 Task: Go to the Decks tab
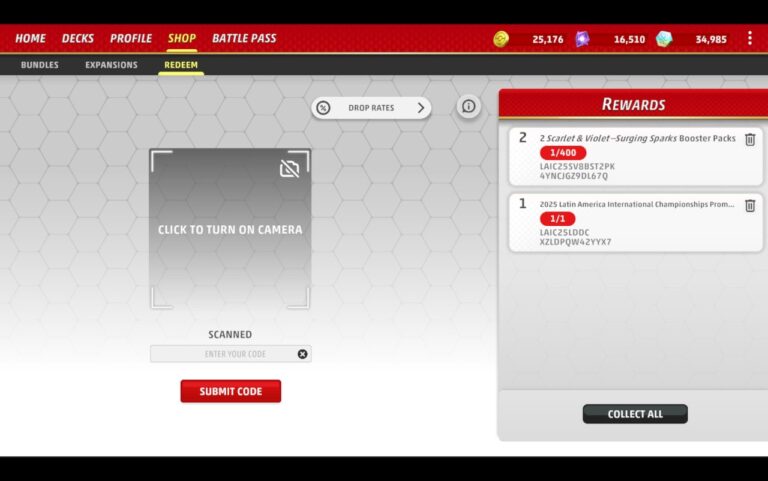coord(77,38)
